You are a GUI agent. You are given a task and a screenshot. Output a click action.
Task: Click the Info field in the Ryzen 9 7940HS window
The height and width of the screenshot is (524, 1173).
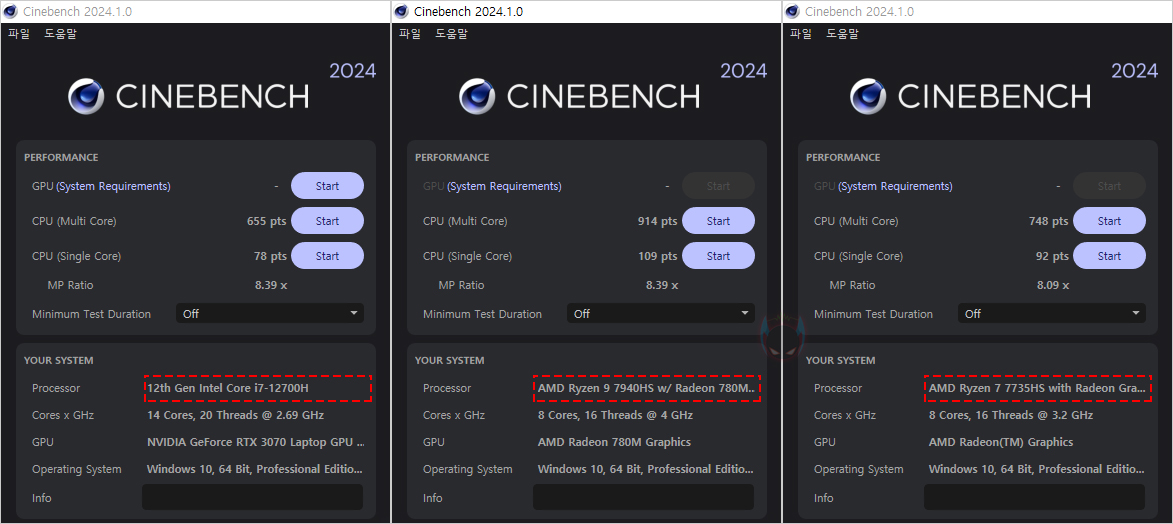(x=643, y=497)
